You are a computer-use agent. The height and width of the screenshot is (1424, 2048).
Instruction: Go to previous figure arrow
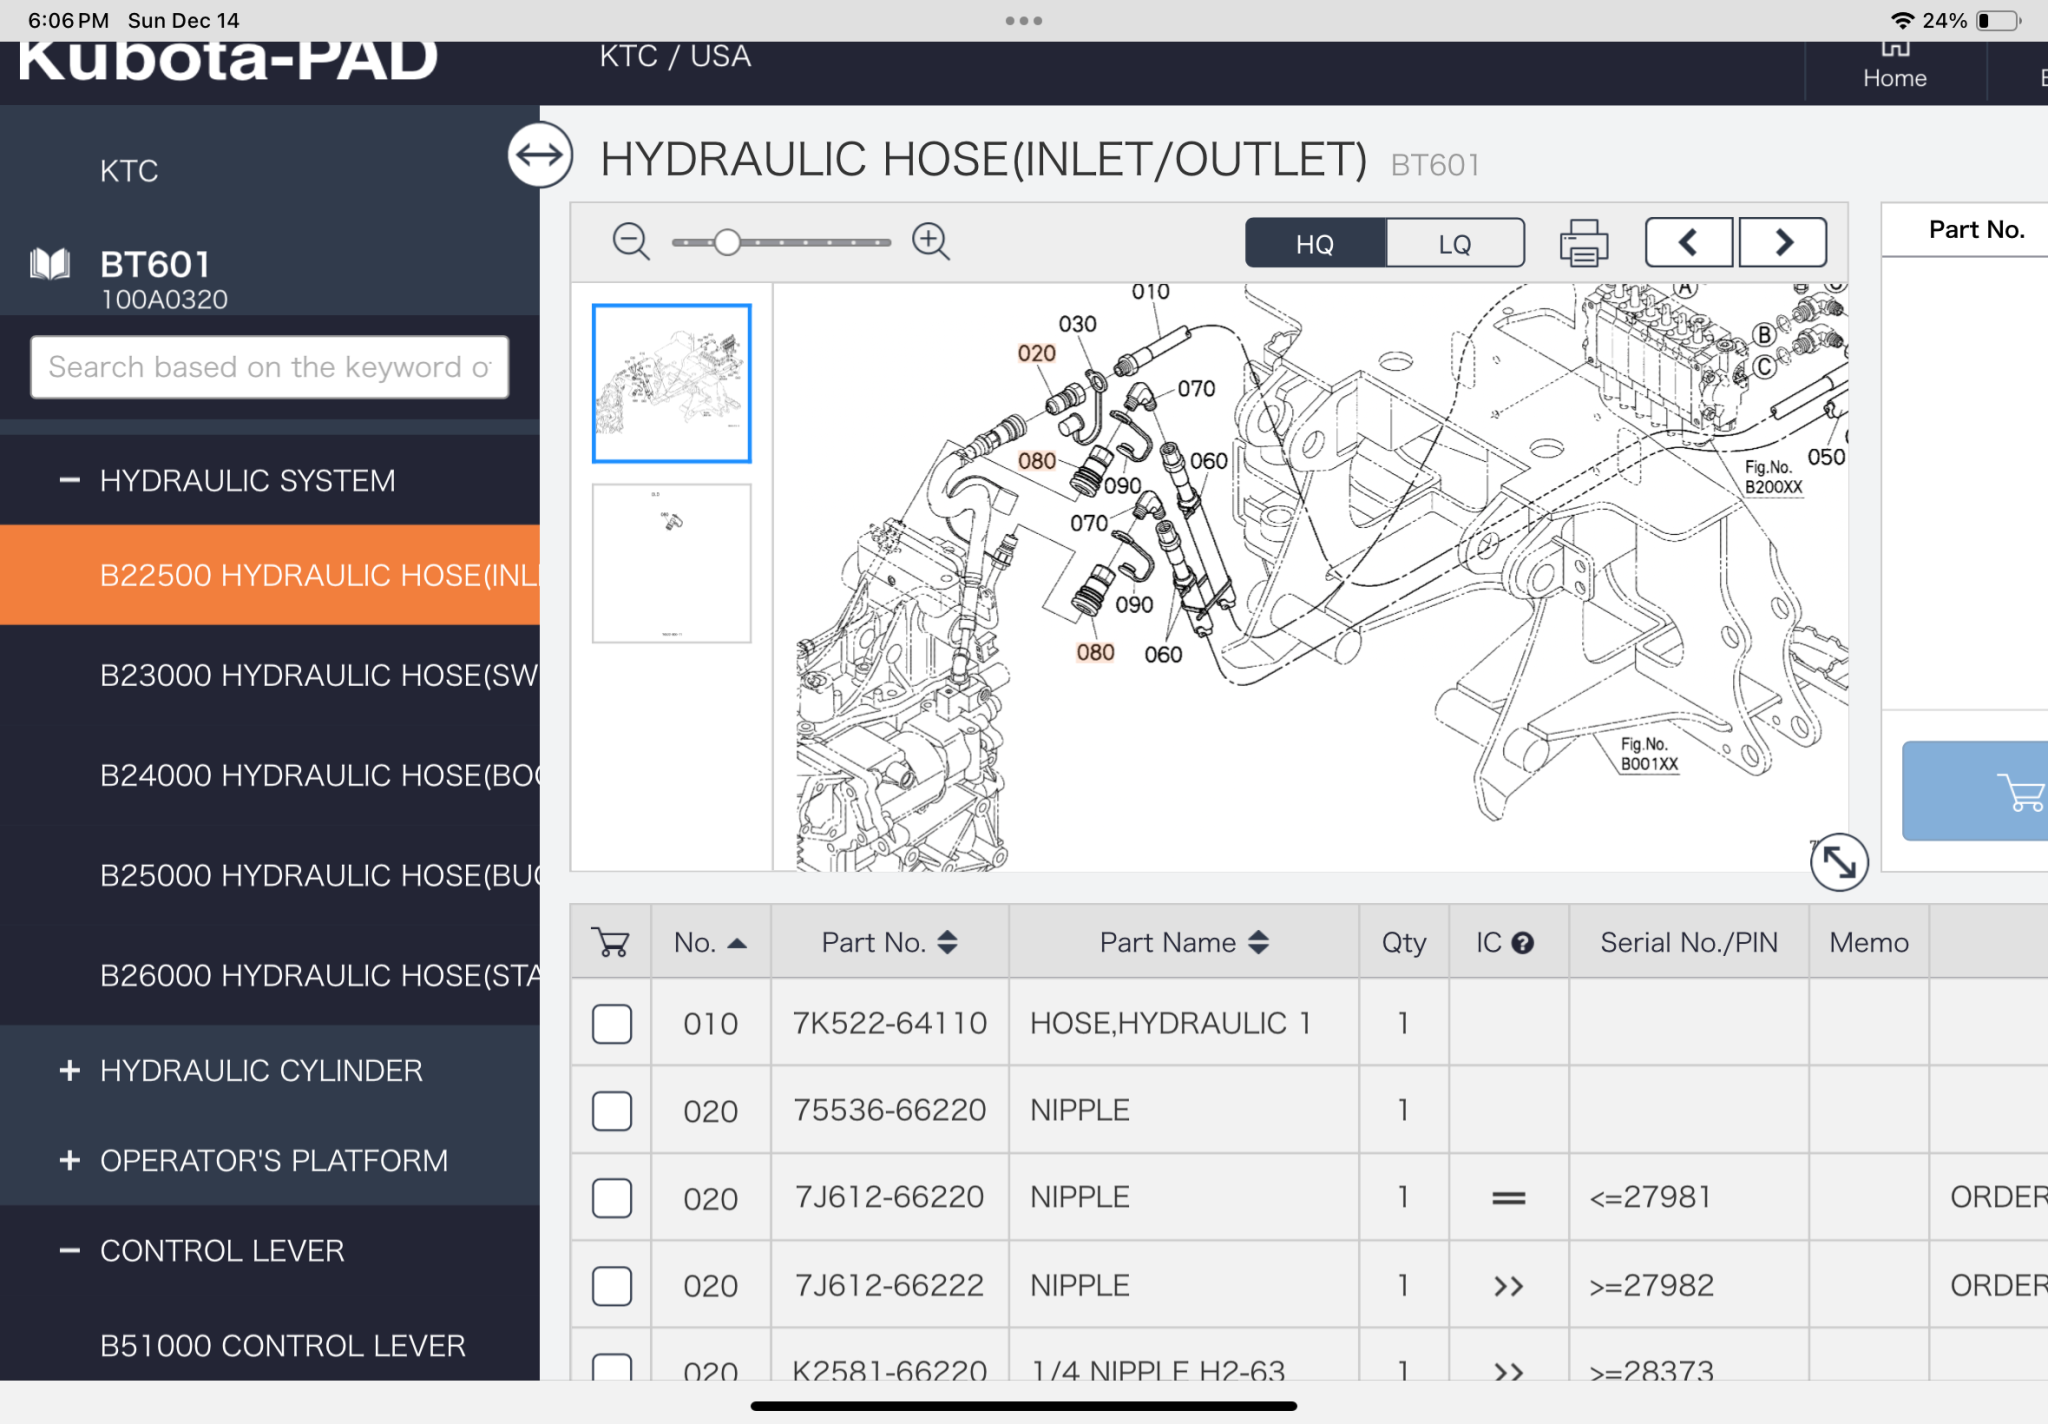tap(1688, 242)
